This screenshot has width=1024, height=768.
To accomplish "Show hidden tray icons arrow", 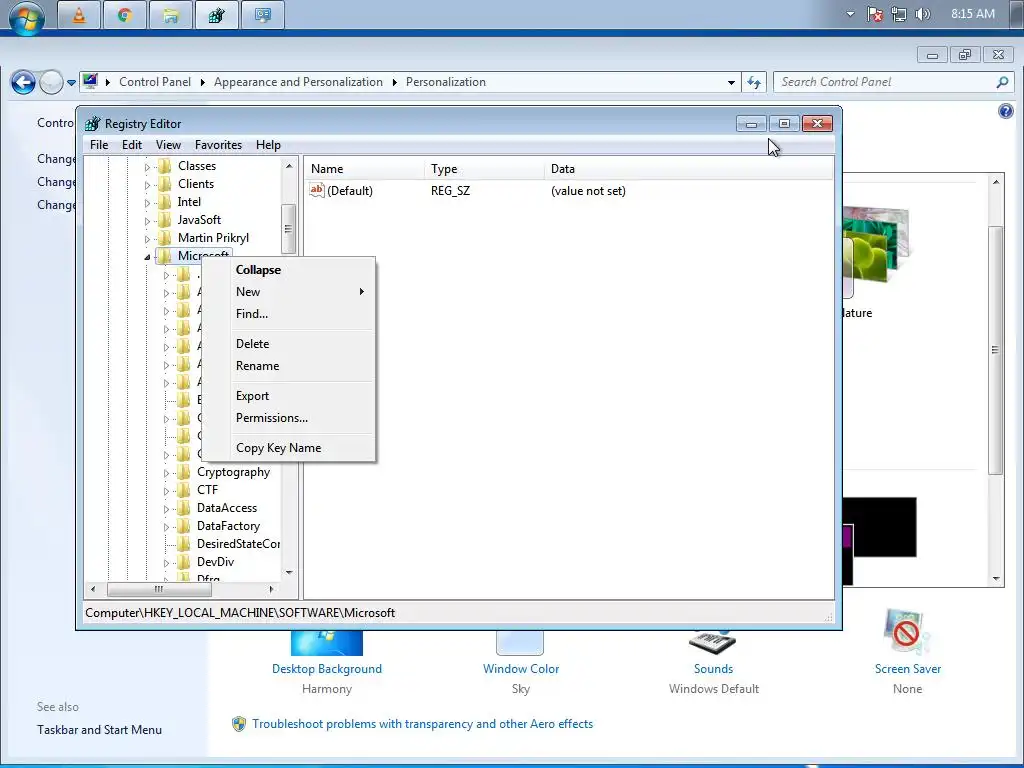I will point(850,14).
